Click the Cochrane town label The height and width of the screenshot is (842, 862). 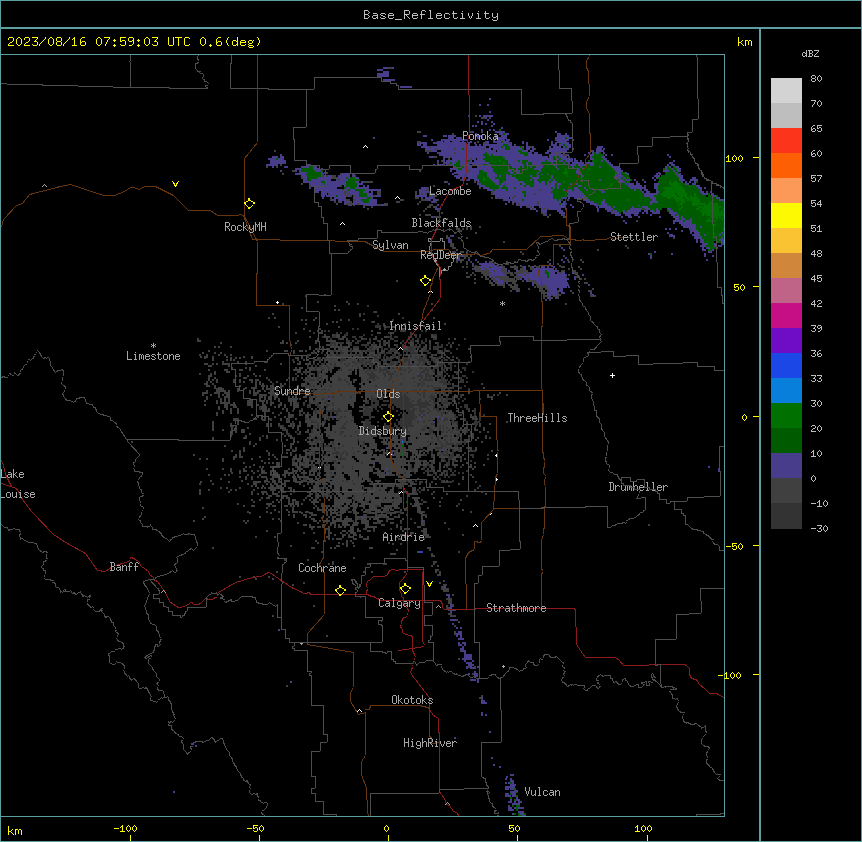322,568
